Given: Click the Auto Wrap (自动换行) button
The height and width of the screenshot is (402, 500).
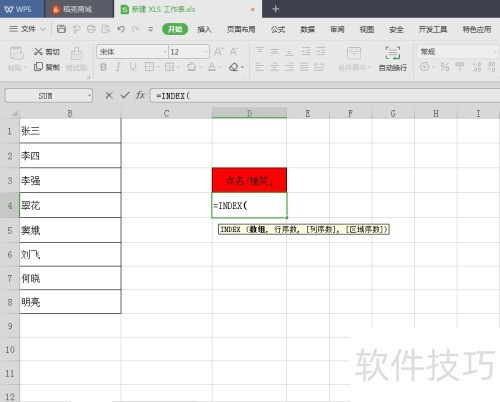Looking at the screenshot, I should [x=393, y=59].
